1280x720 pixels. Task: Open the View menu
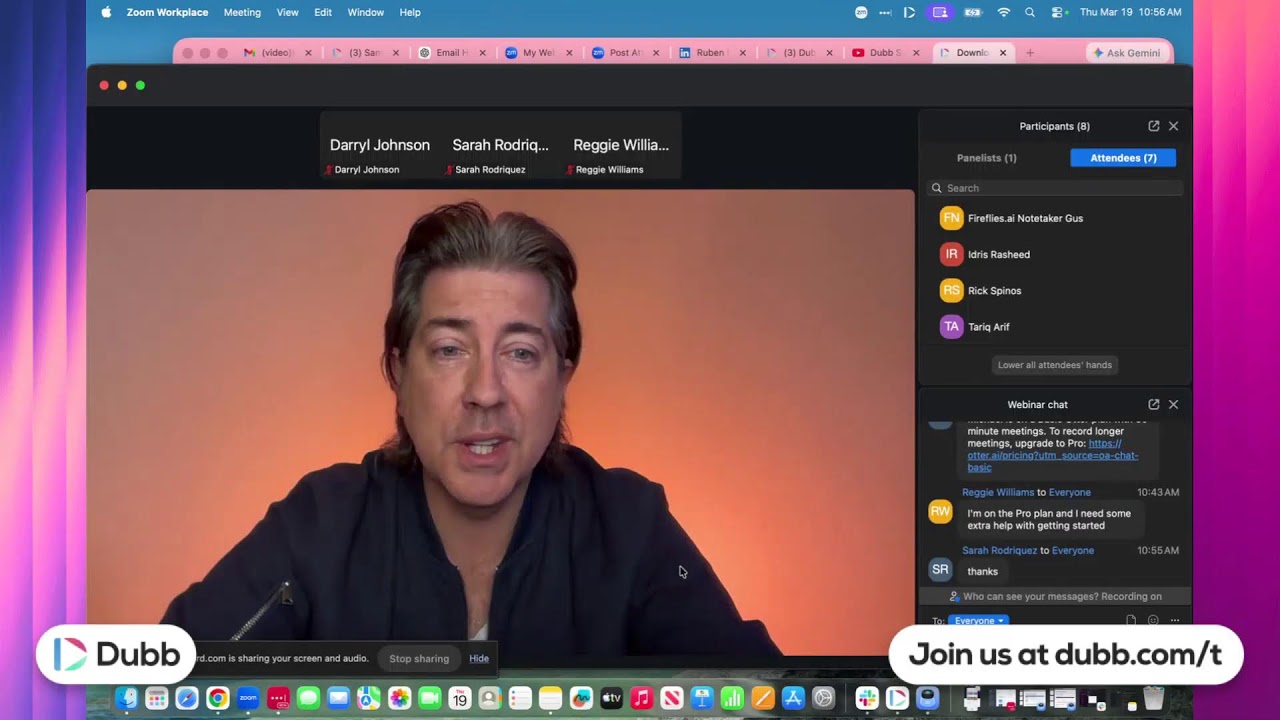pyautogui.click(x=287, y=12)
